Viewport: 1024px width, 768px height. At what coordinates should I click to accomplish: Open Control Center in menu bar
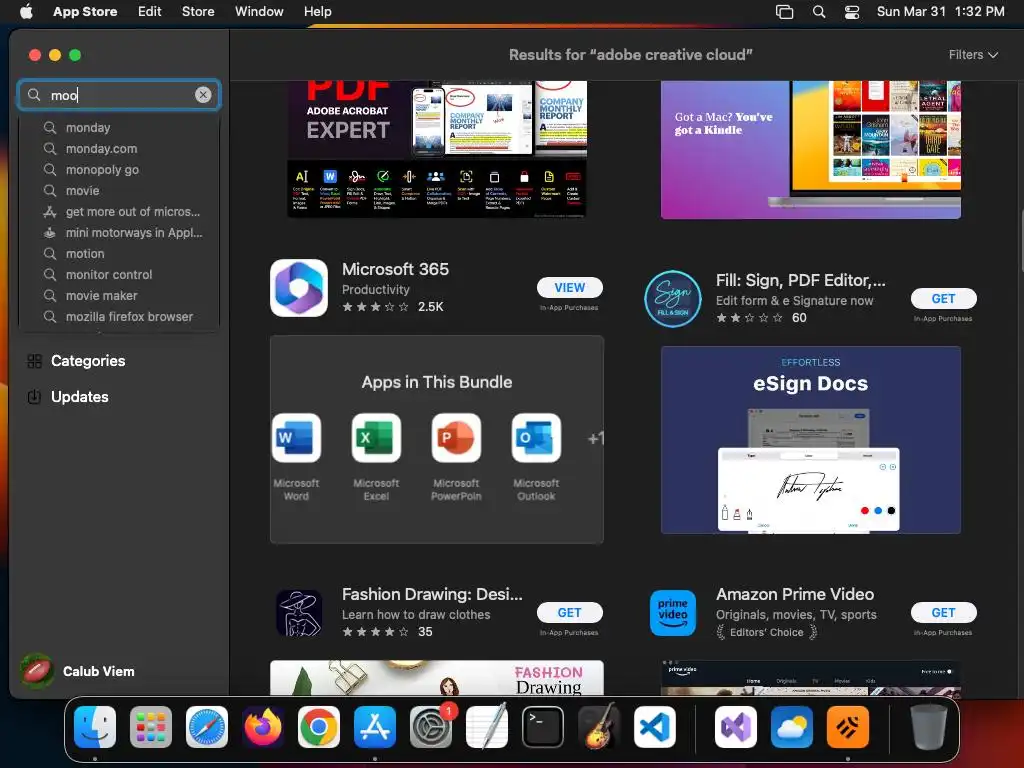(852, 12)
